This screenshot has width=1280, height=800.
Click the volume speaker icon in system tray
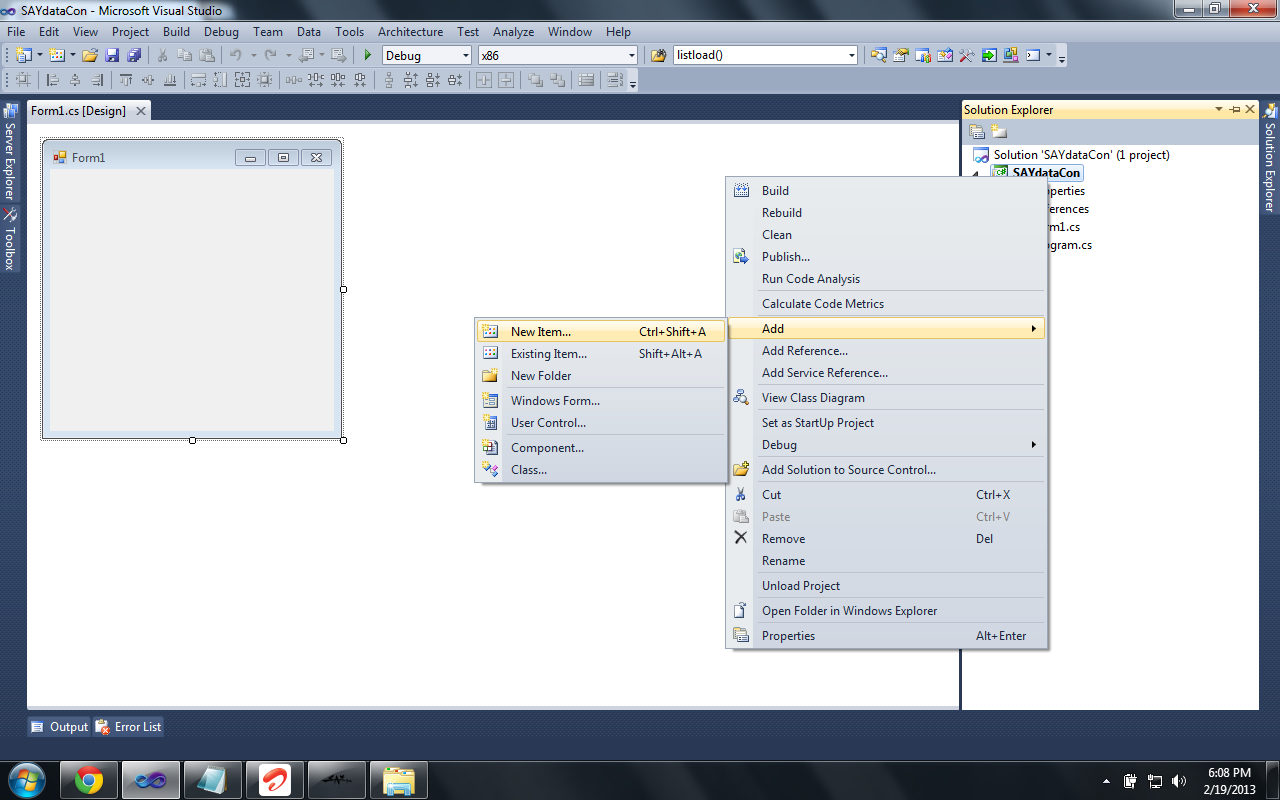coord(1179,781)
